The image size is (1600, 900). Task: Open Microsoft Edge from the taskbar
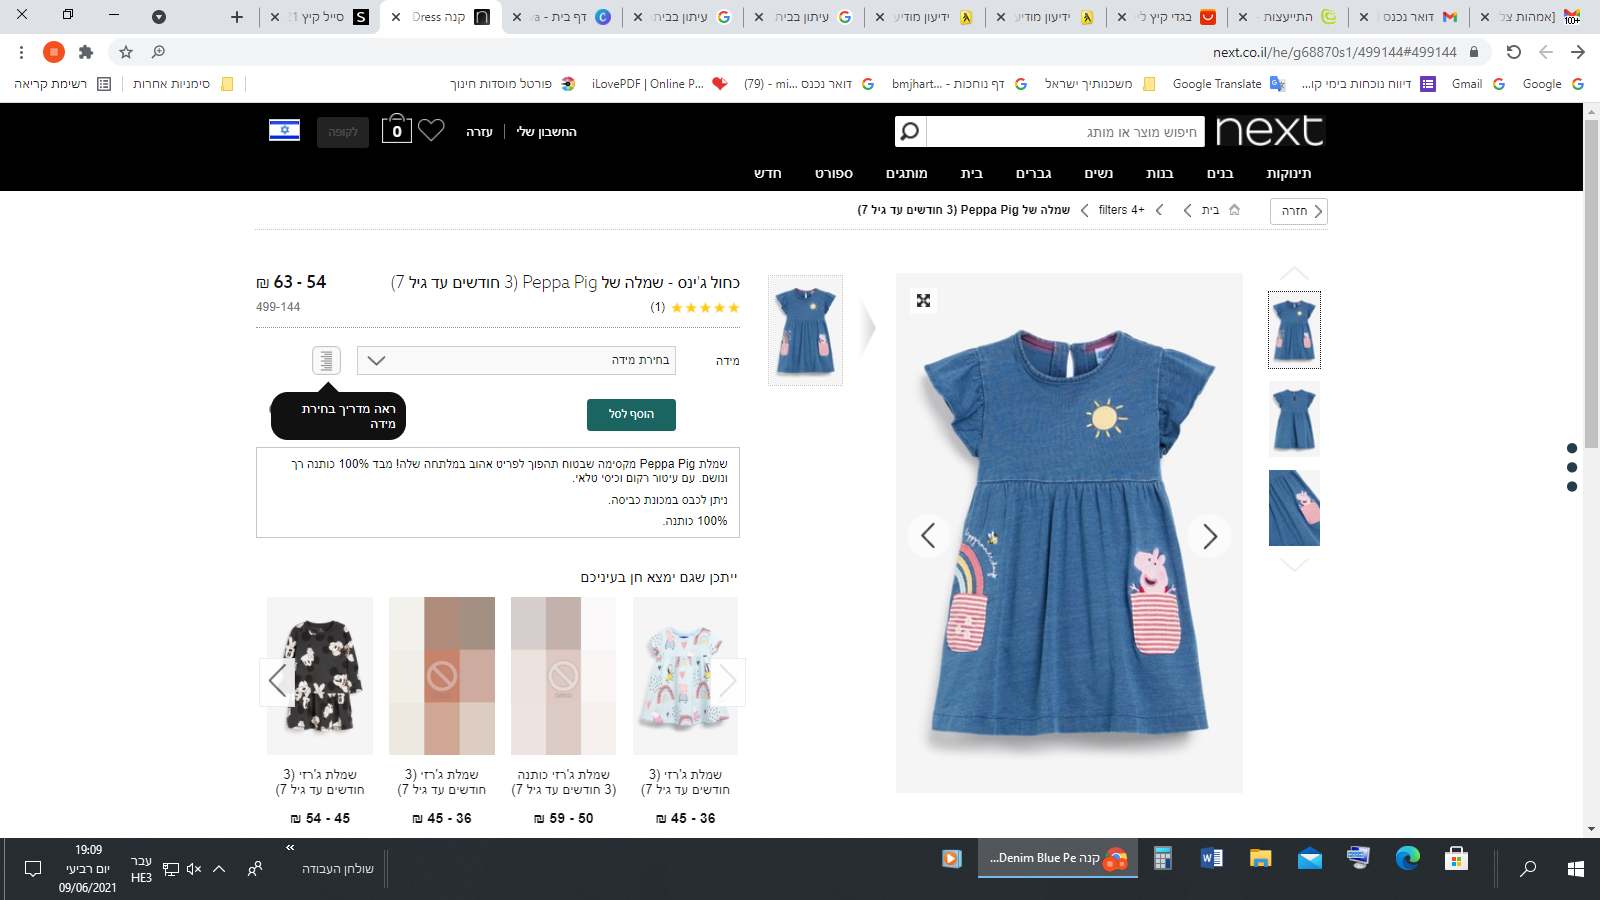(x=1408, y=858)
